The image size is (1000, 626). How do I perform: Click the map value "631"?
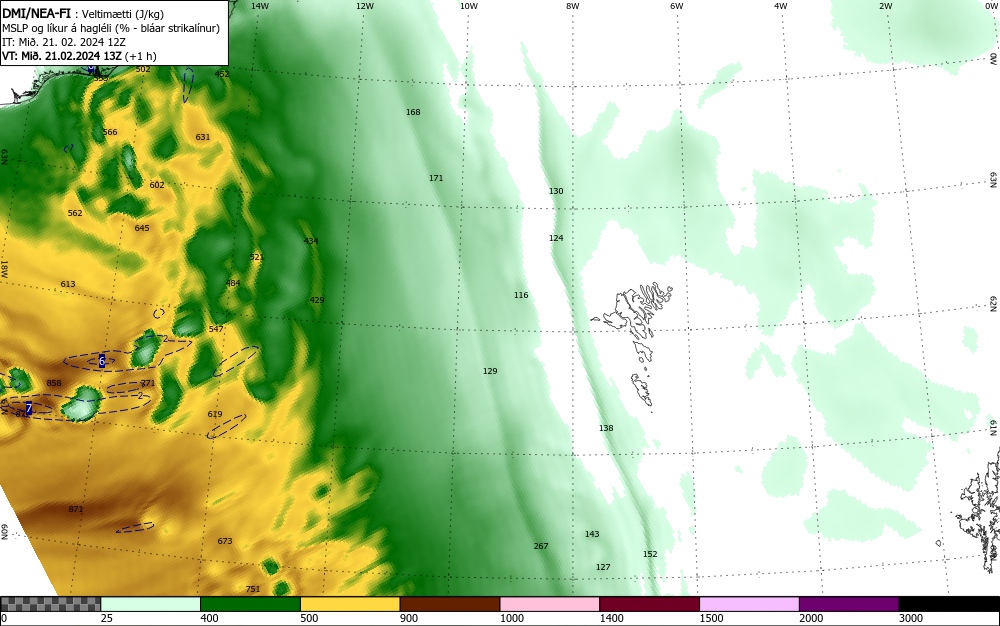click(203, 137)
